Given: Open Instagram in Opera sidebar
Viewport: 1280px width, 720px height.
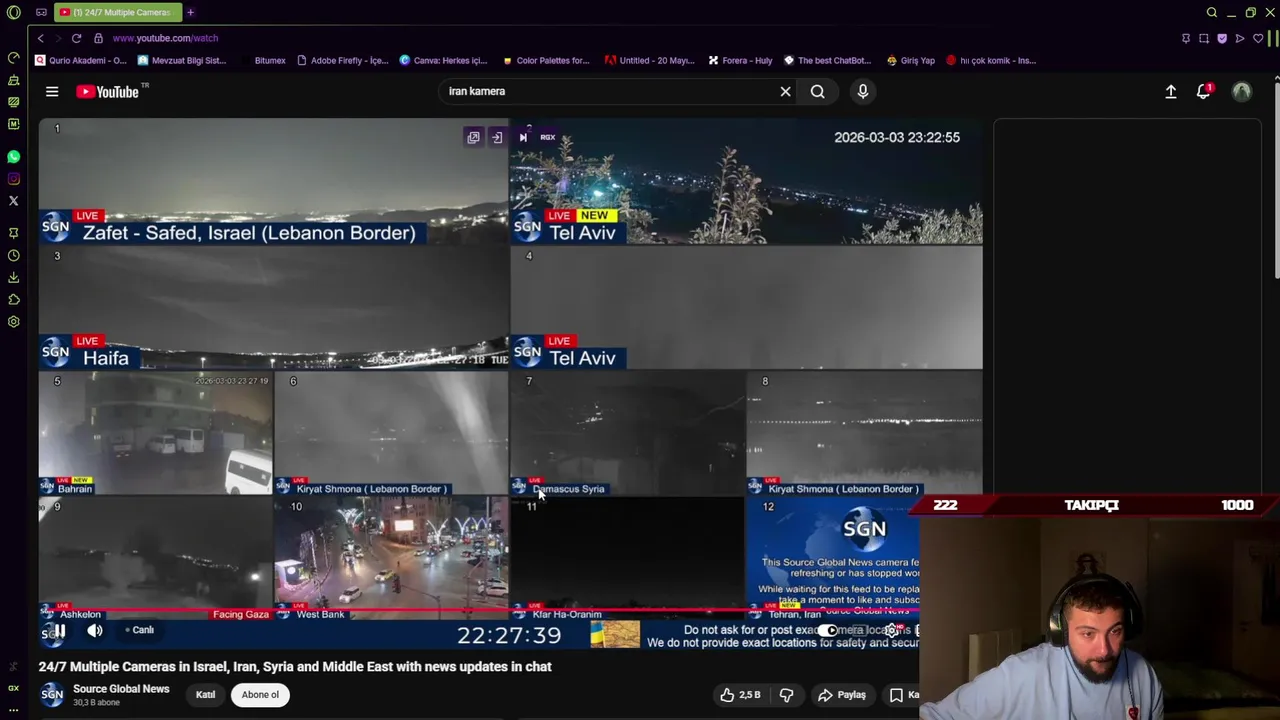Looking at the screenshot, I should tap(13, 179).
